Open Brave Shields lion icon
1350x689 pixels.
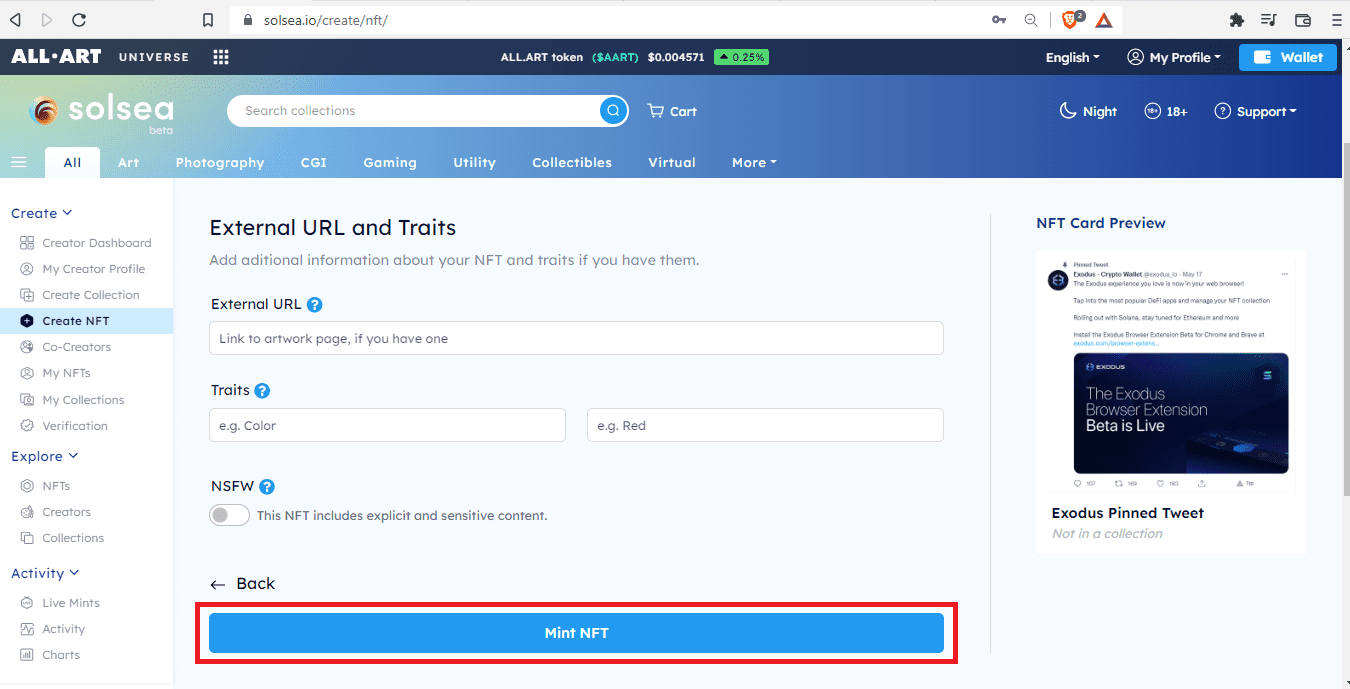[1071, 19]
